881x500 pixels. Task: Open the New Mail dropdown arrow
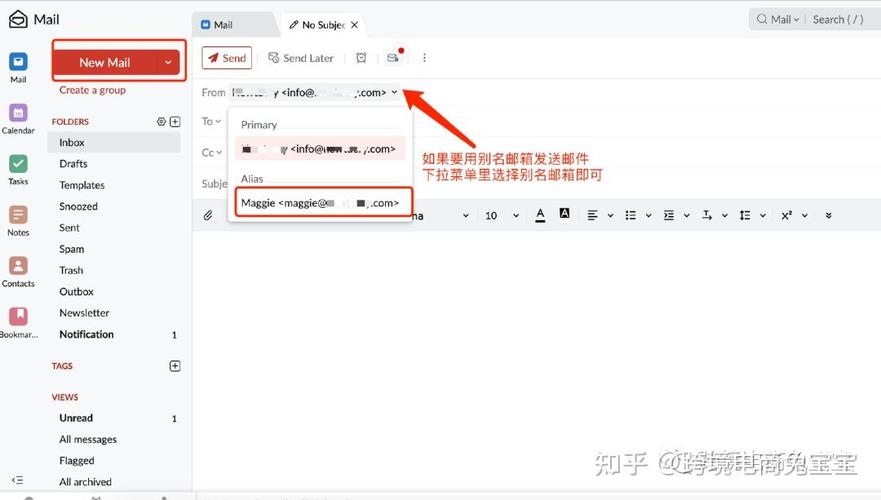pyautogui.click(x=168, y=62)
